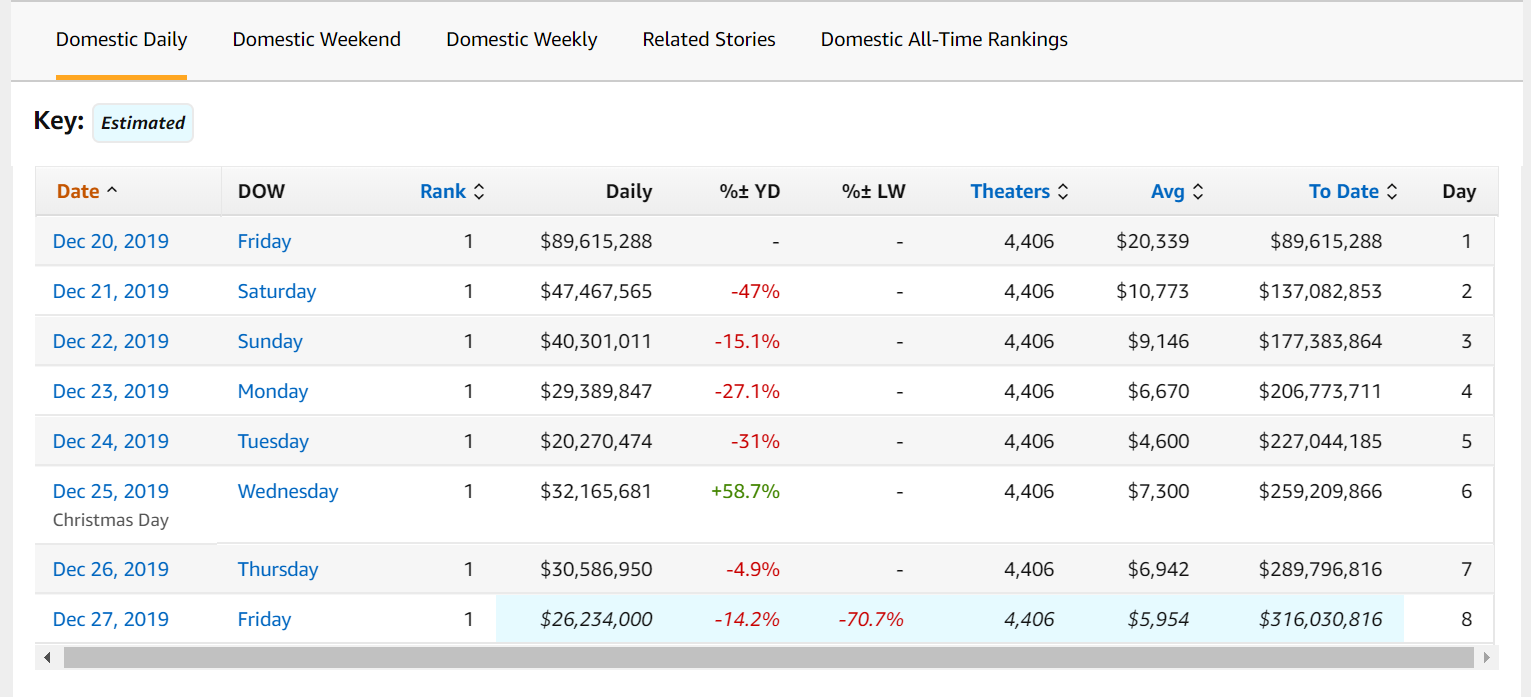Select the $30,586,950 daily gross cell
The height and width of the screenshot is (697, 1531).
pyautogui.click(x=596, y=569)
